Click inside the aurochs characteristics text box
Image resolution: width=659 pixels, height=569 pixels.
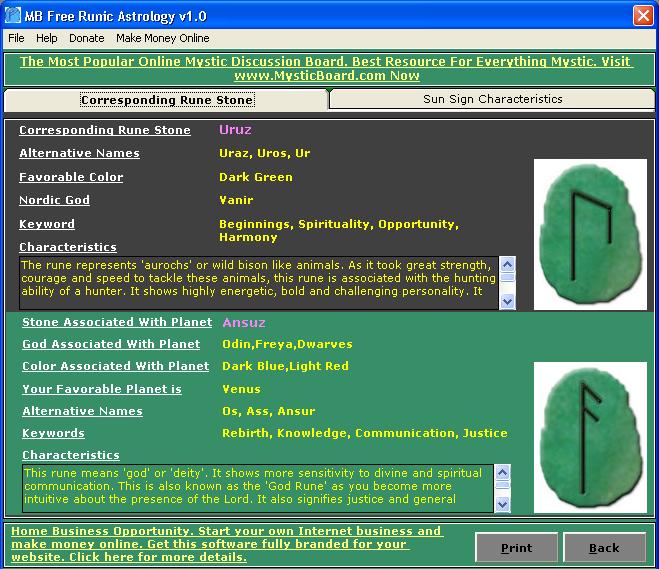259,282
